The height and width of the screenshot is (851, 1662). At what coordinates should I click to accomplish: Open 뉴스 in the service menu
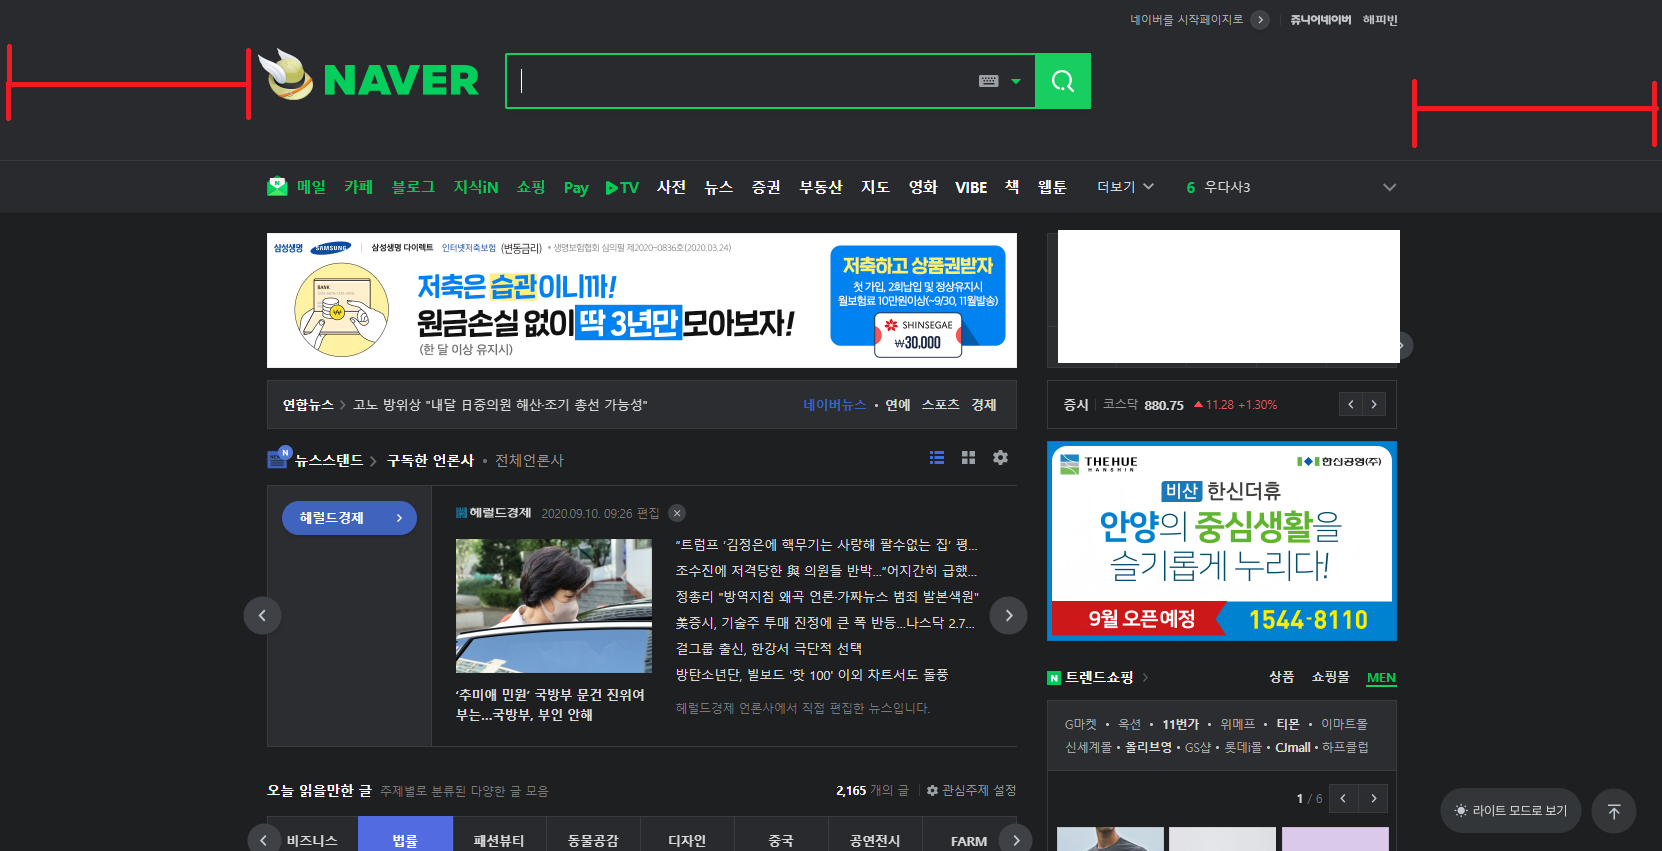tap(719, 187)
